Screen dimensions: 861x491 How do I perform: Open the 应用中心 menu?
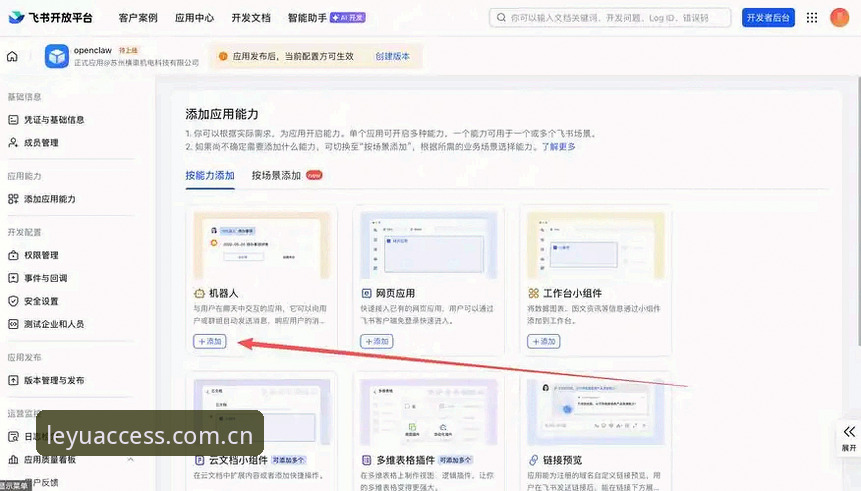(x=194, y=18)
